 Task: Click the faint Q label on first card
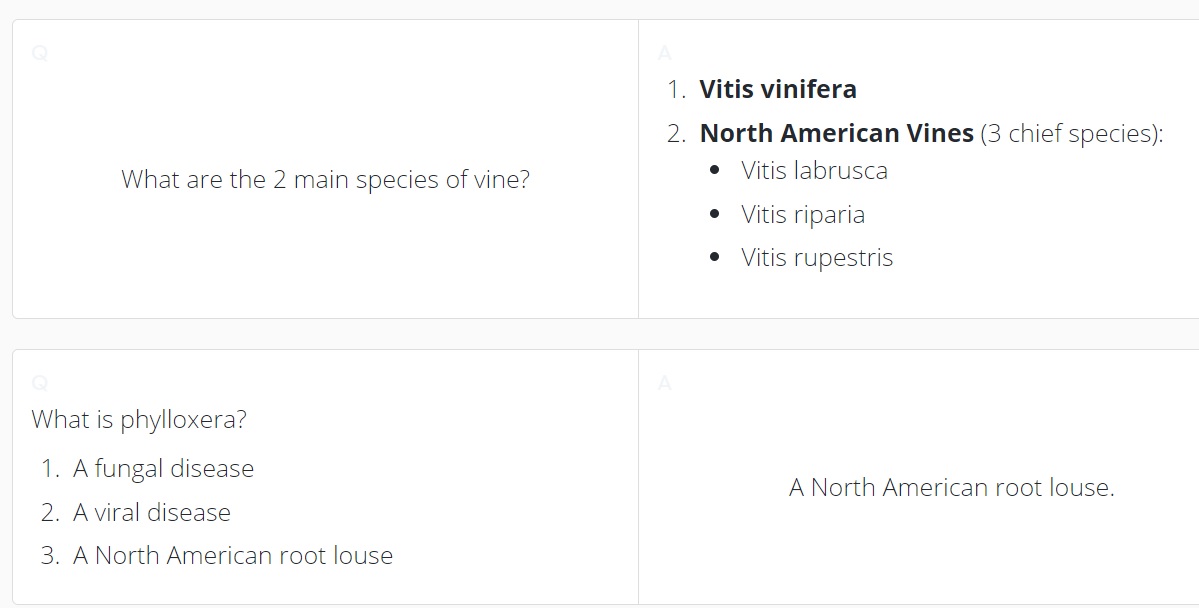point(40,54)
